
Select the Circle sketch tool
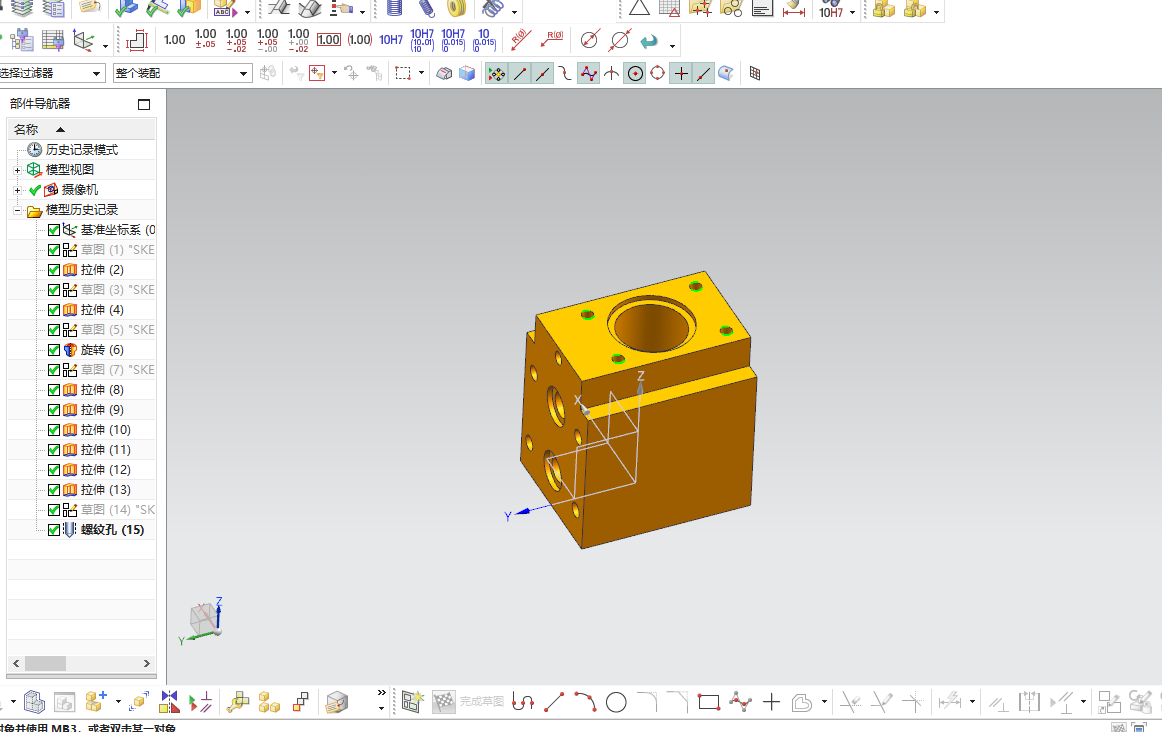tap(616, 702)
